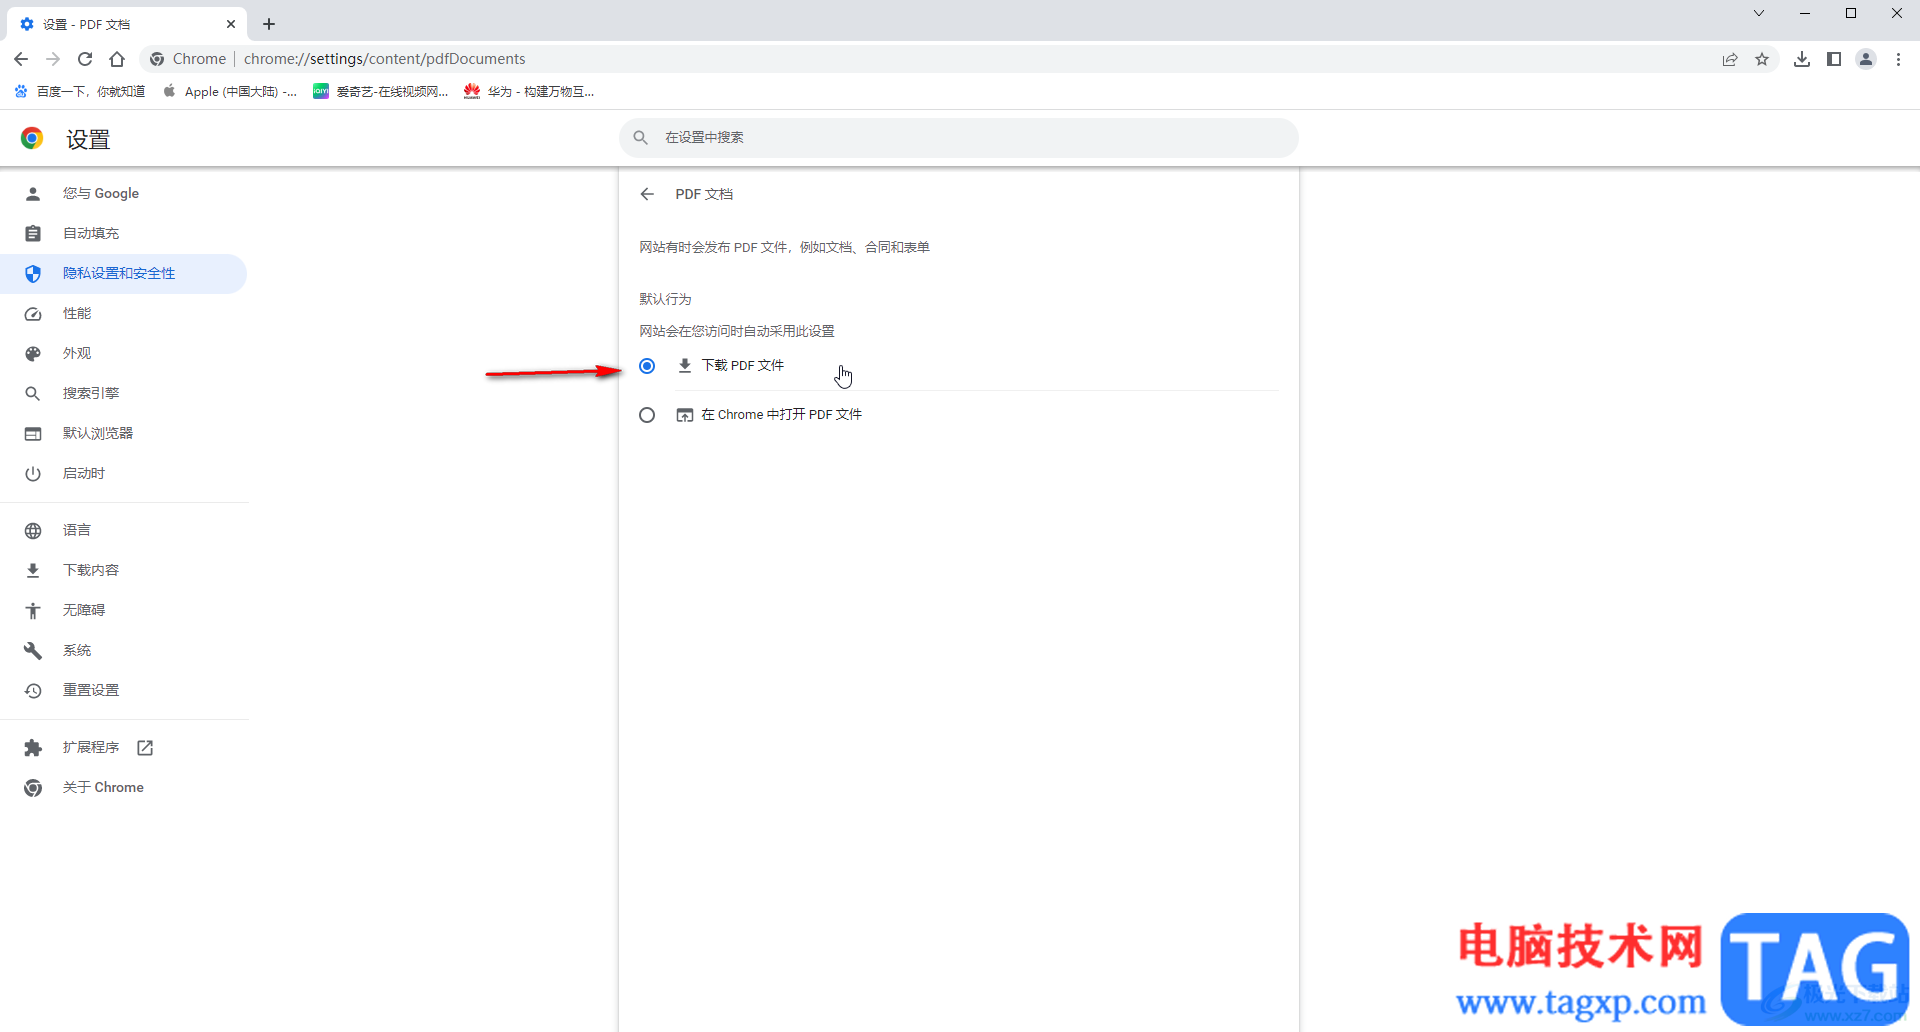Open the home page icon

pyautogui.click(x=117, y=59)
